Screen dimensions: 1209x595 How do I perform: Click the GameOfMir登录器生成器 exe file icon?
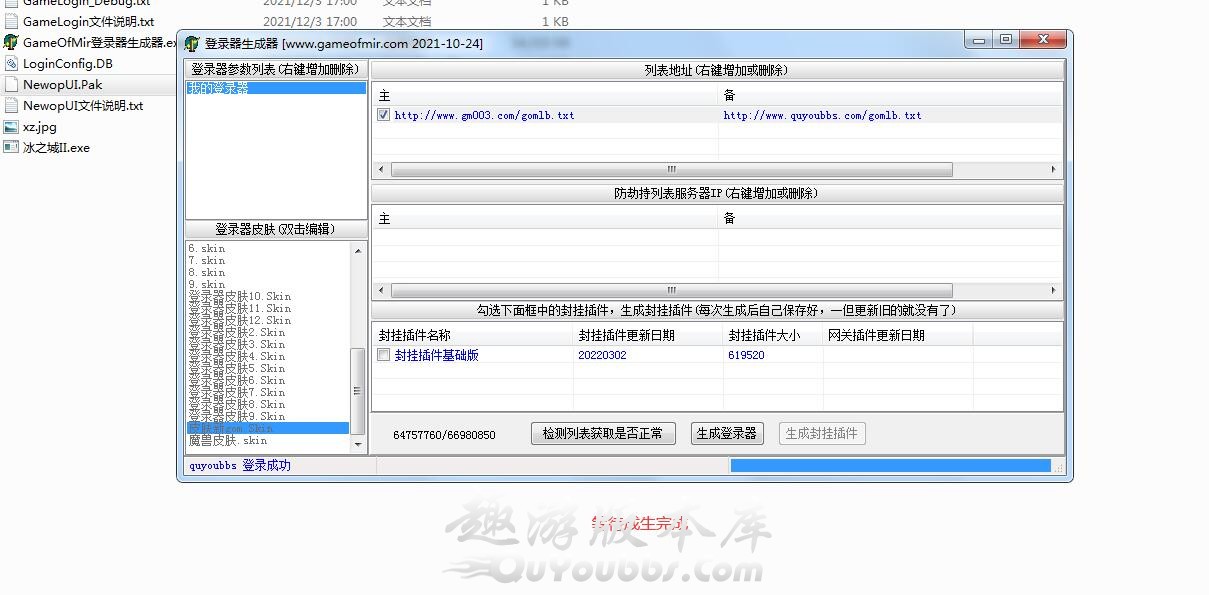click(x=11, y=43)
